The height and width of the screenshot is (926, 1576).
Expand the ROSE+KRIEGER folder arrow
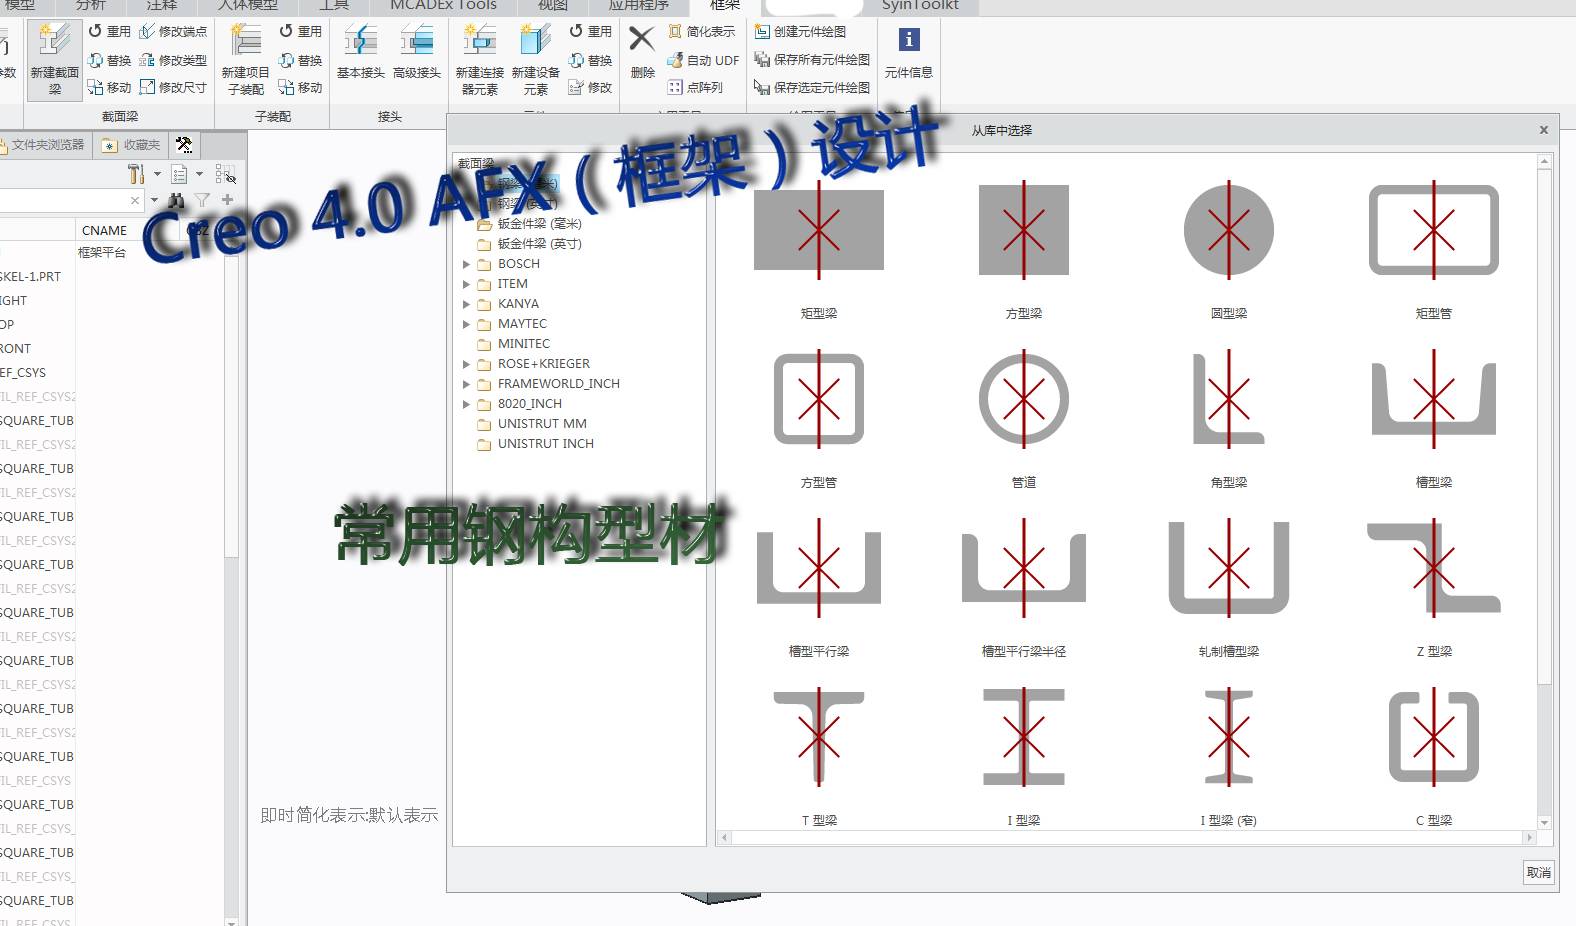[x=466, y=364]
